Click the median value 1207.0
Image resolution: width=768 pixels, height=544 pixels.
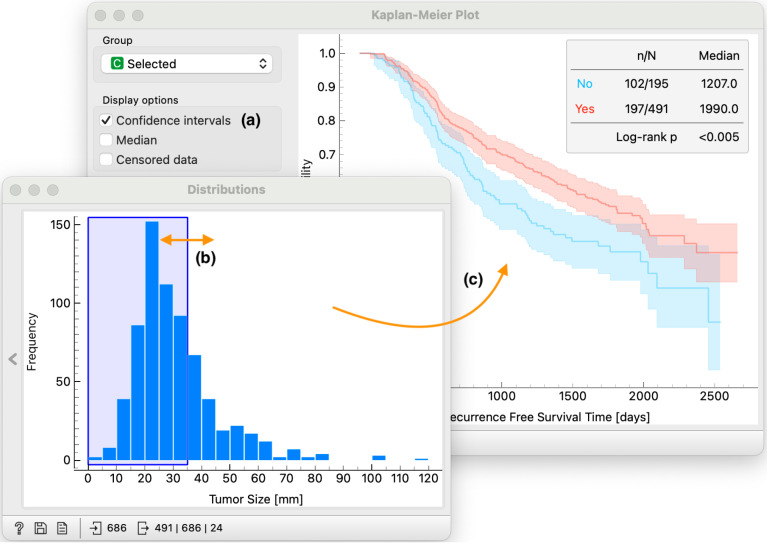click(719, 84)
